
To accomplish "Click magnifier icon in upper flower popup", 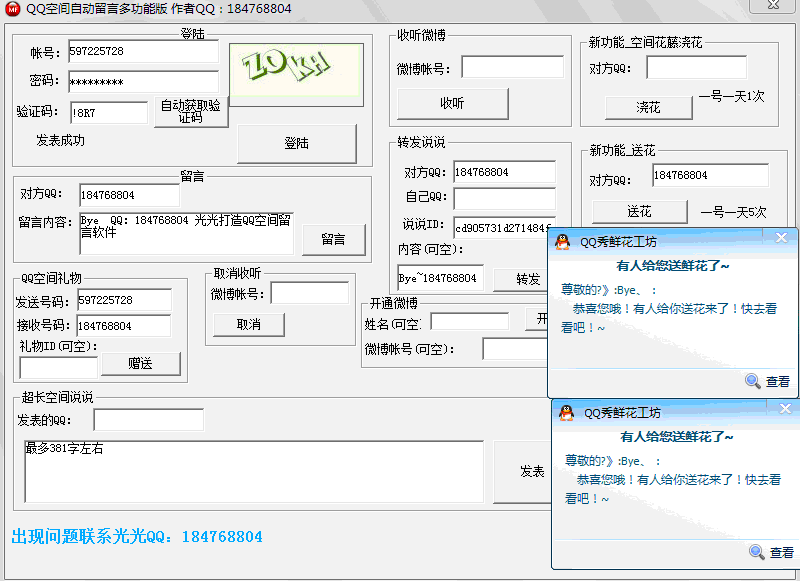I will 753,381.
